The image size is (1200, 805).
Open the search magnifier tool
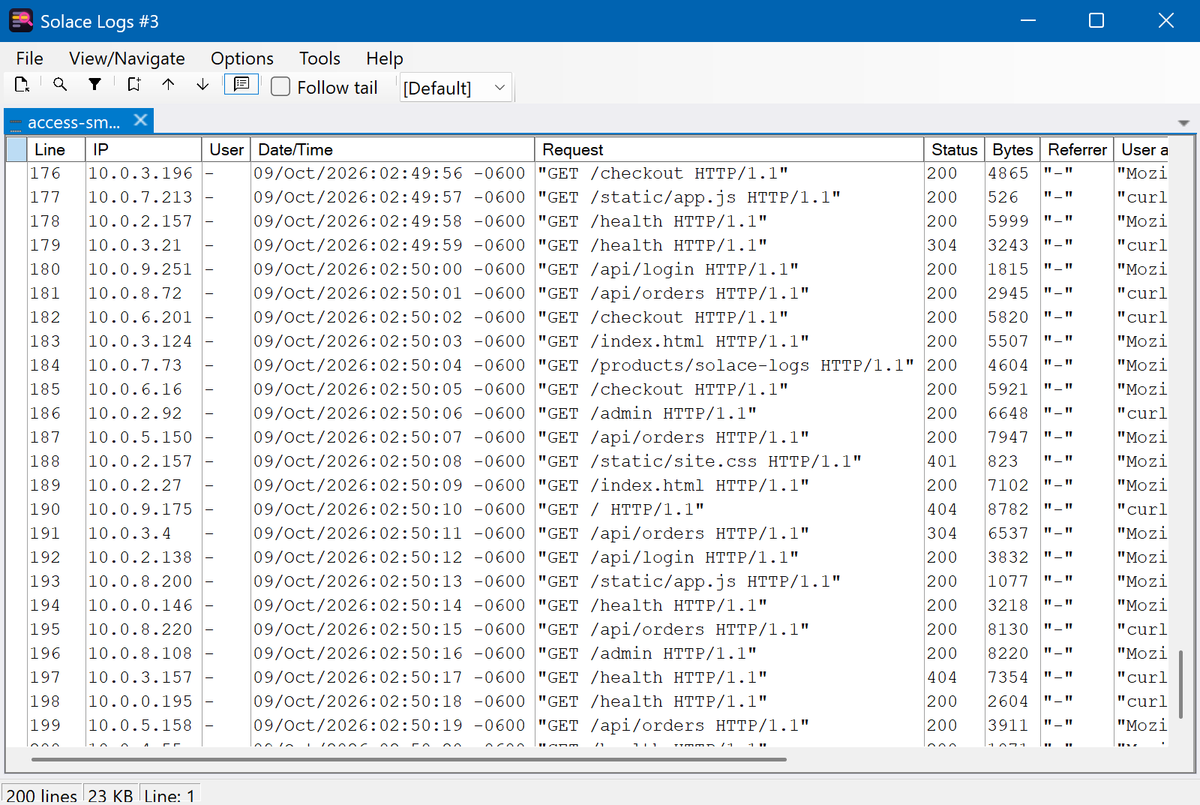coord(60,85)
